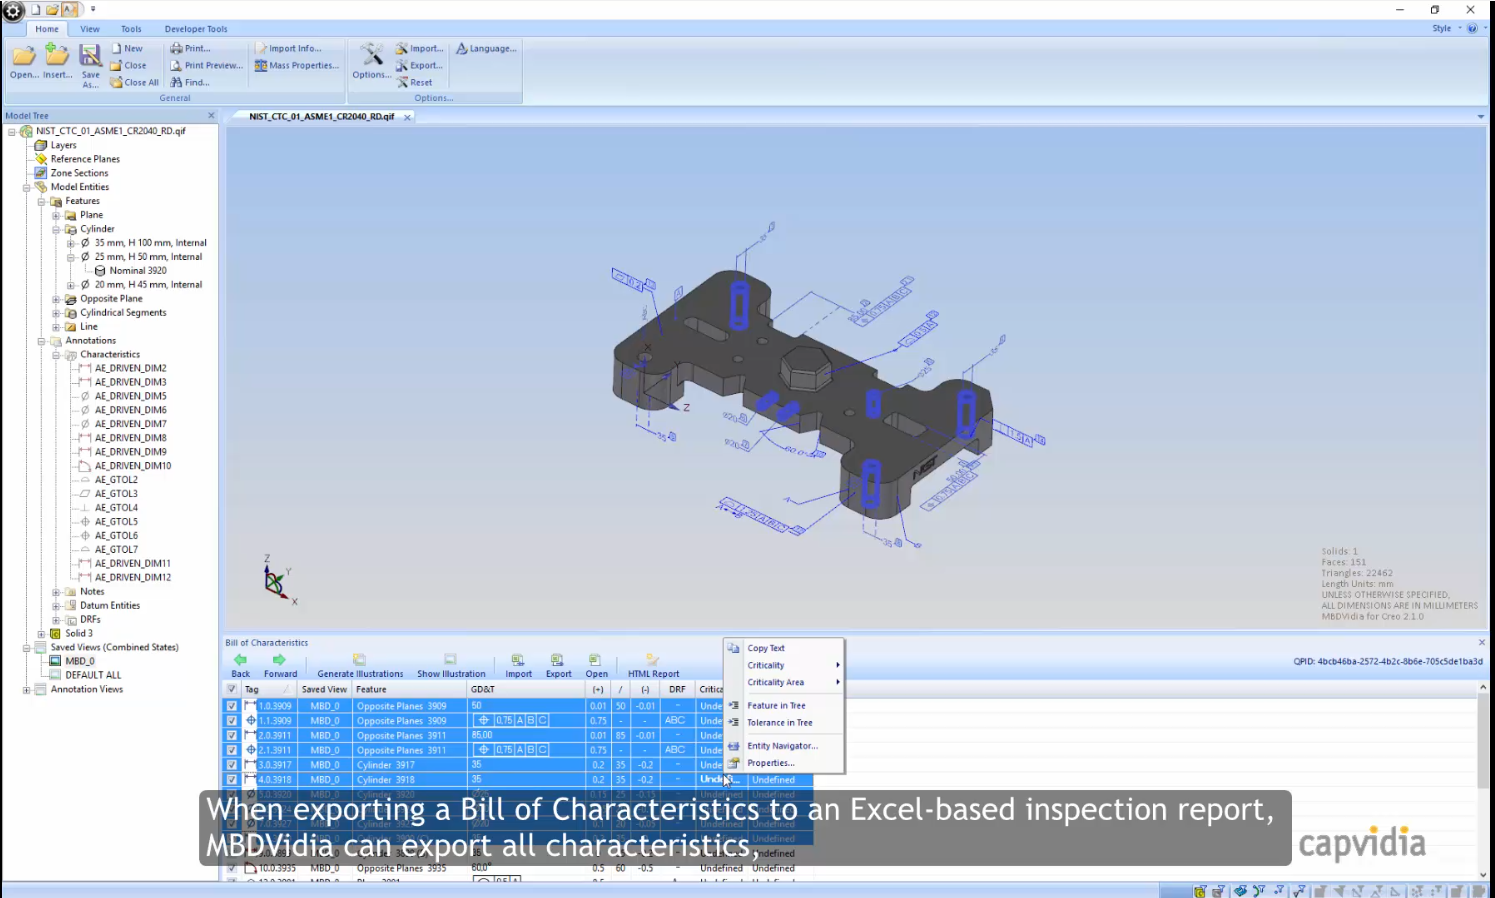Click the Show Illustration icon
This screenshot has width=1495, height=898.
[450, 660]
